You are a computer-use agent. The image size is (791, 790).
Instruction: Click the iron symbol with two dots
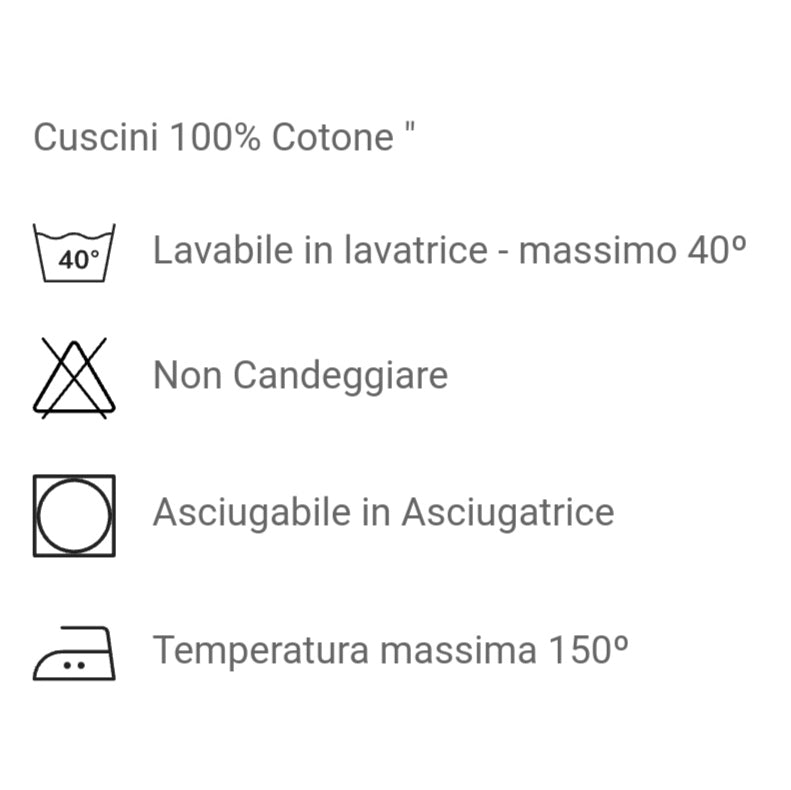74,655
